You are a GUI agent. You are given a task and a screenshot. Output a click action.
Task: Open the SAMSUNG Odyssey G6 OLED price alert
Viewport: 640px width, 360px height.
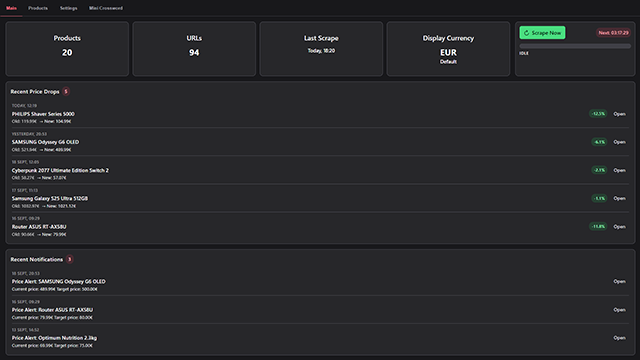[x=619, y=281]
